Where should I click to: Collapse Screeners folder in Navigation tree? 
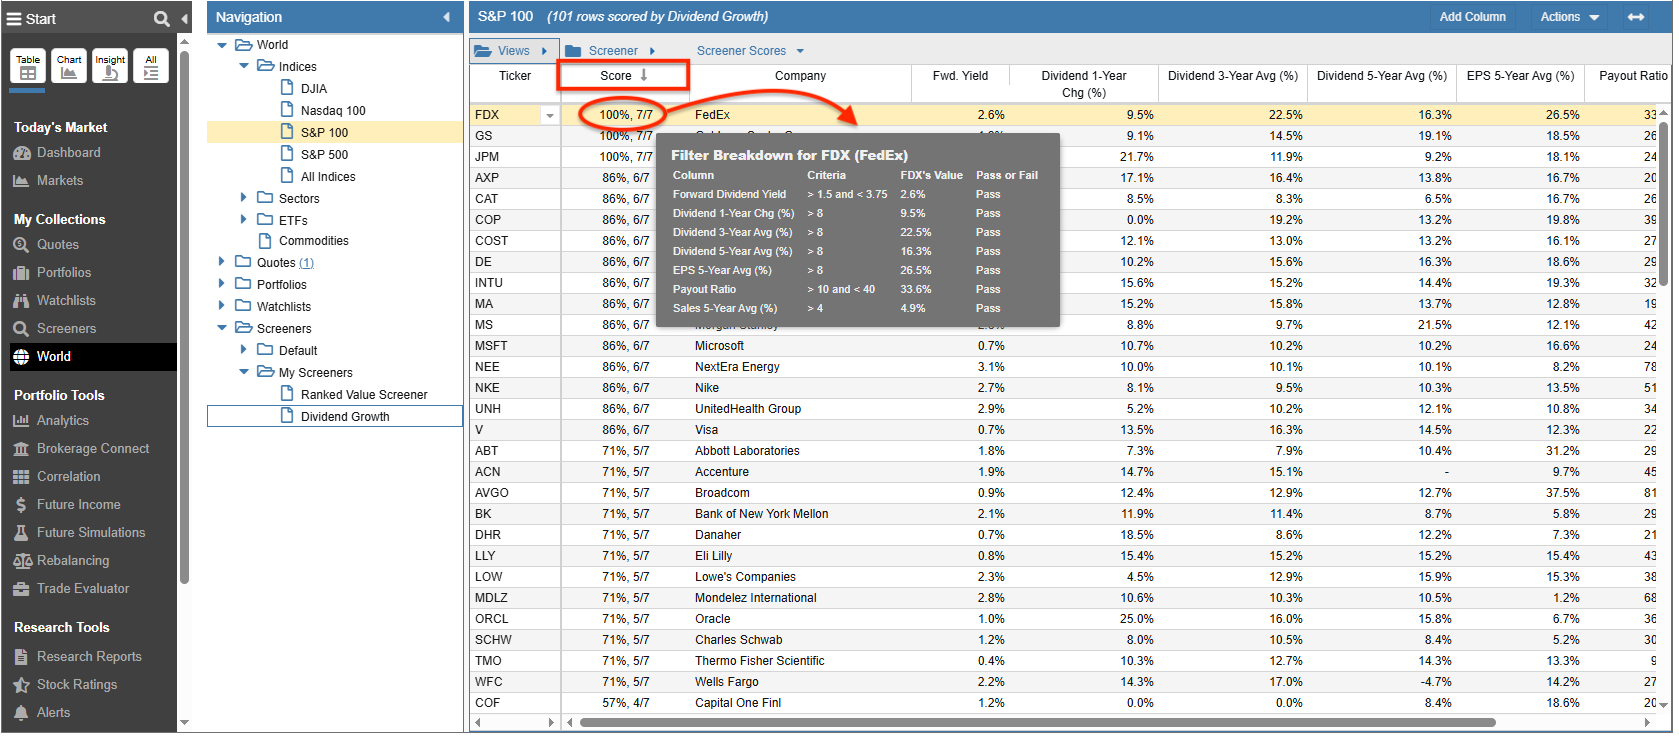tap(222, 328)
